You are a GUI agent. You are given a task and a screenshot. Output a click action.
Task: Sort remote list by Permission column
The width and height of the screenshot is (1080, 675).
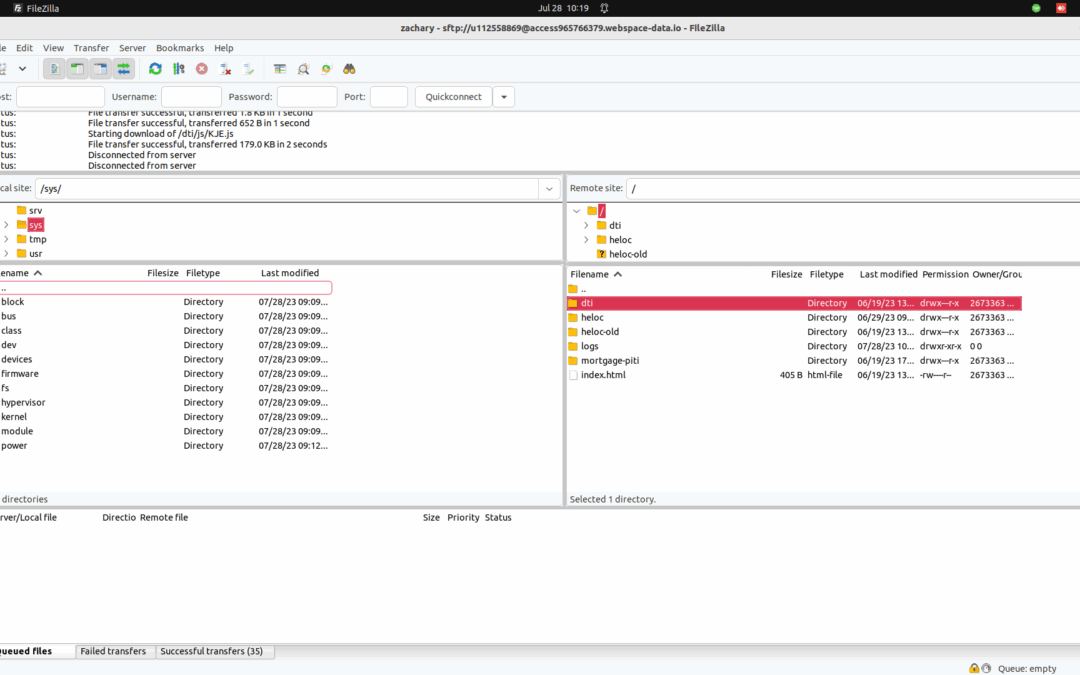point(945,274)
